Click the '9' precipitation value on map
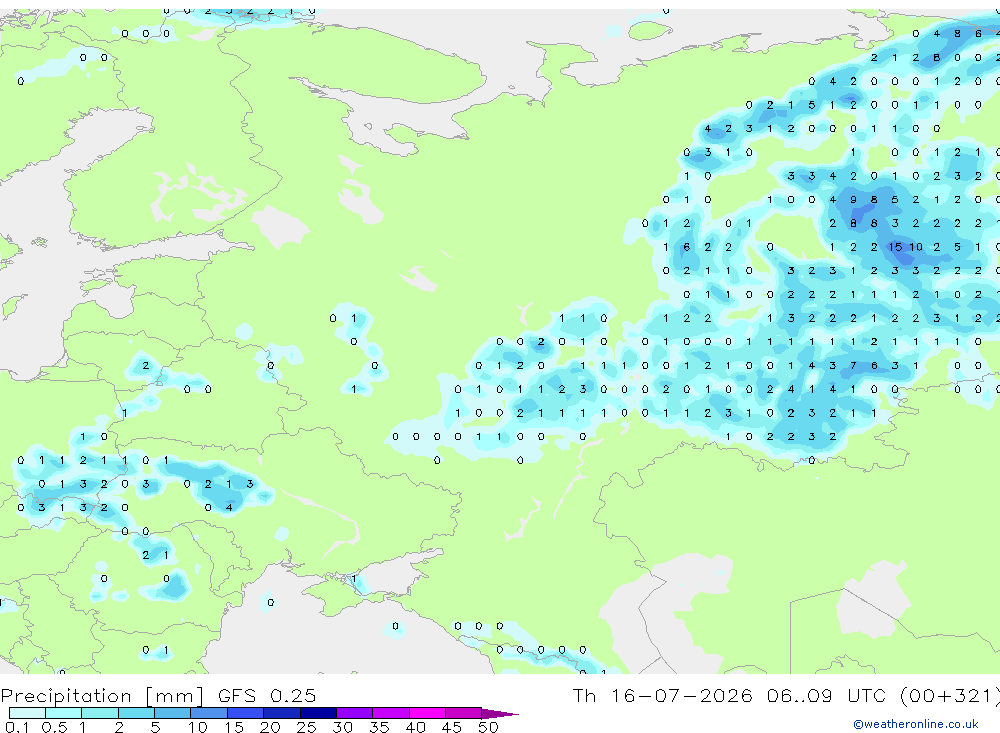The image size is (1000, 733). click(x=853, y=200)
